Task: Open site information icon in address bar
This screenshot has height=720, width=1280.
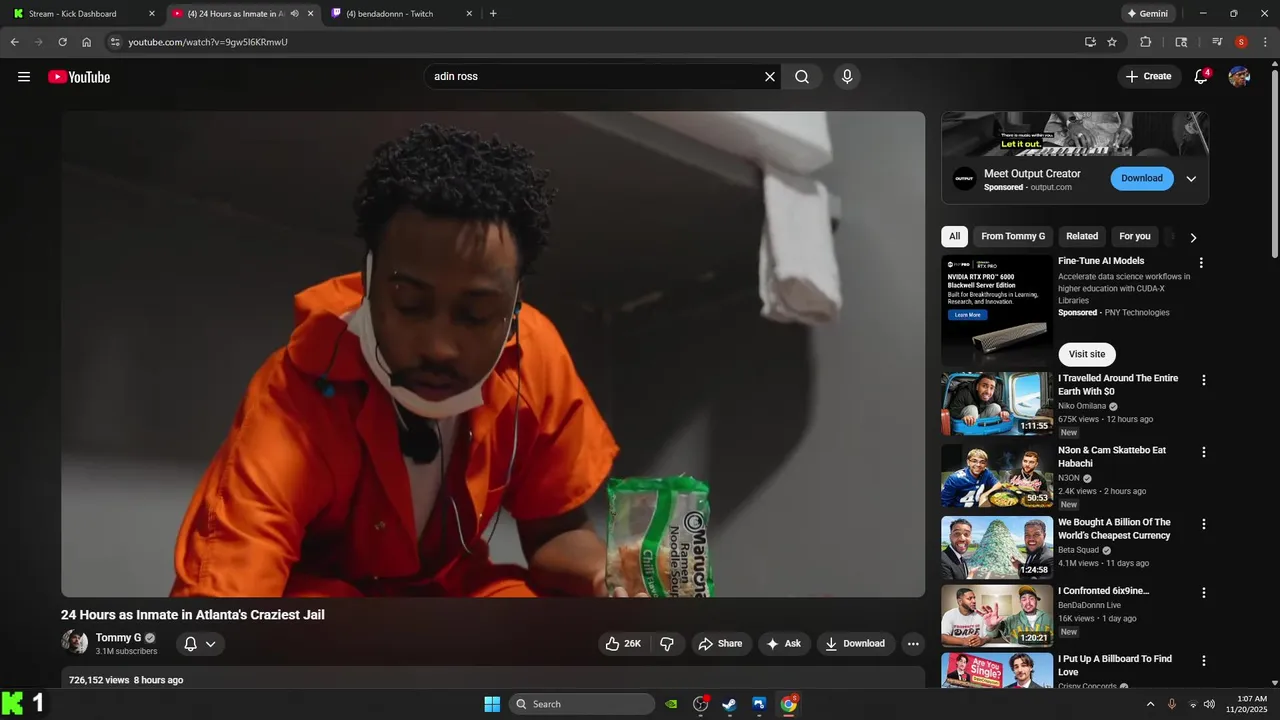Action: pos(115,42)
